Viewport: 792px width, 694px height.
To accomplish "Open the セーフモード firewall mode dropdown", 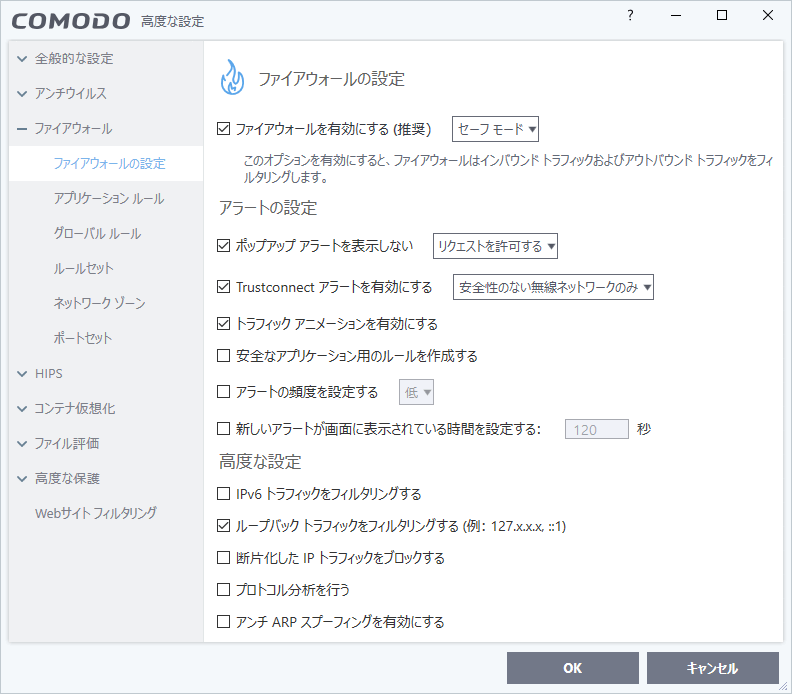I will pos(496,129).
